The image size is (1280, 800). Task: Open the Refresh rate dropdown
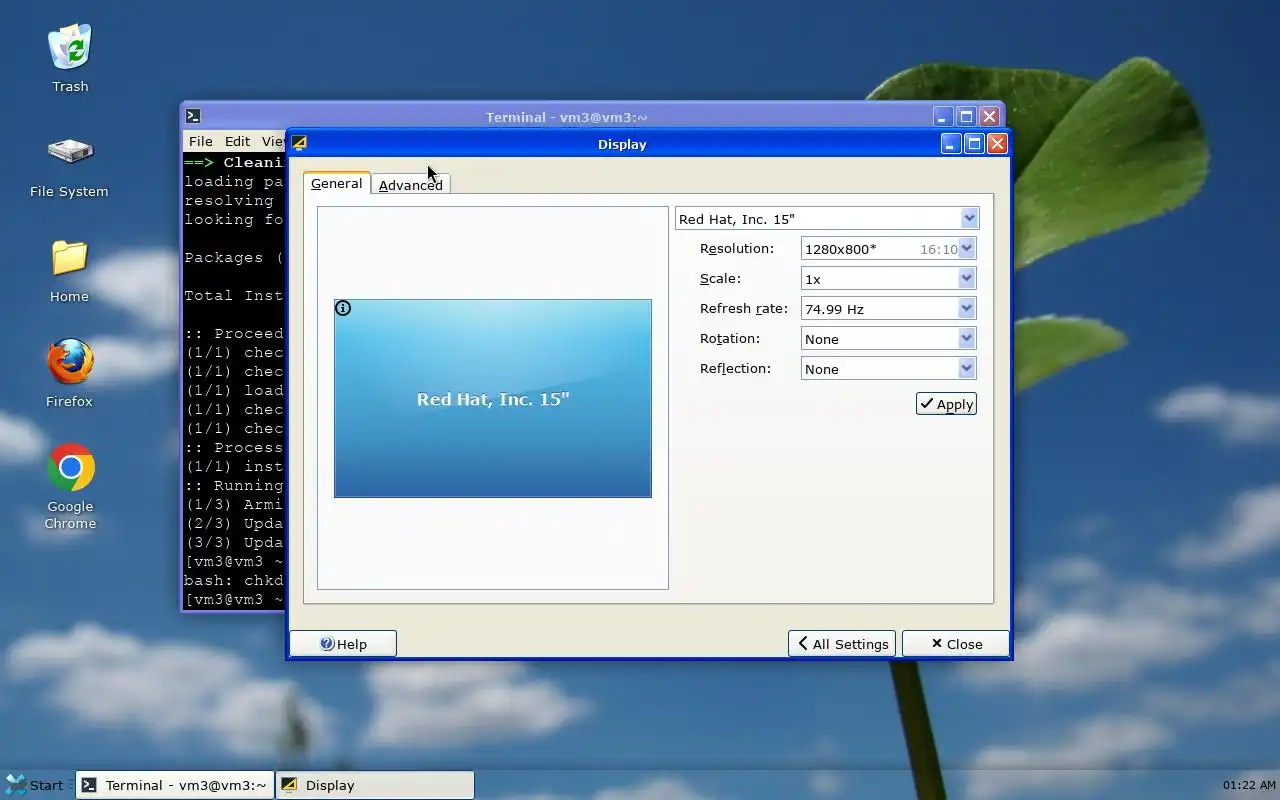pyautogui.click(x=888, y=309)
